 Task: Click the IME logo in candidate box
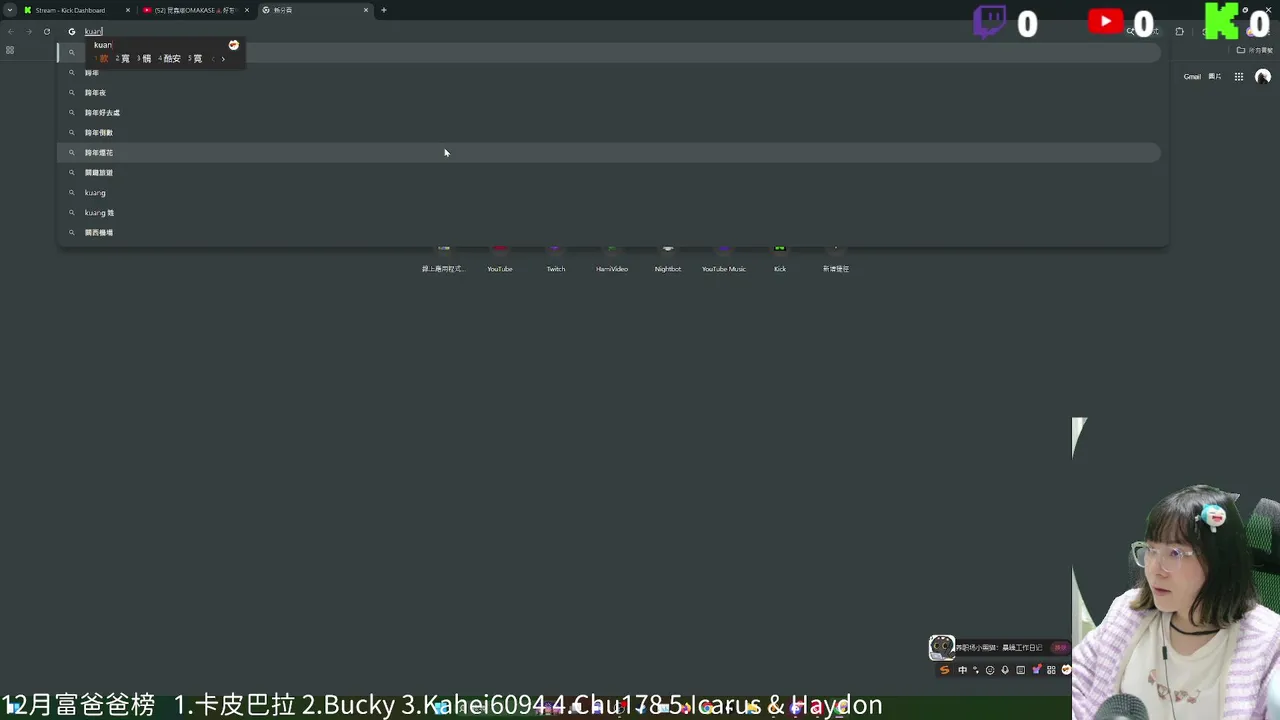234,45
